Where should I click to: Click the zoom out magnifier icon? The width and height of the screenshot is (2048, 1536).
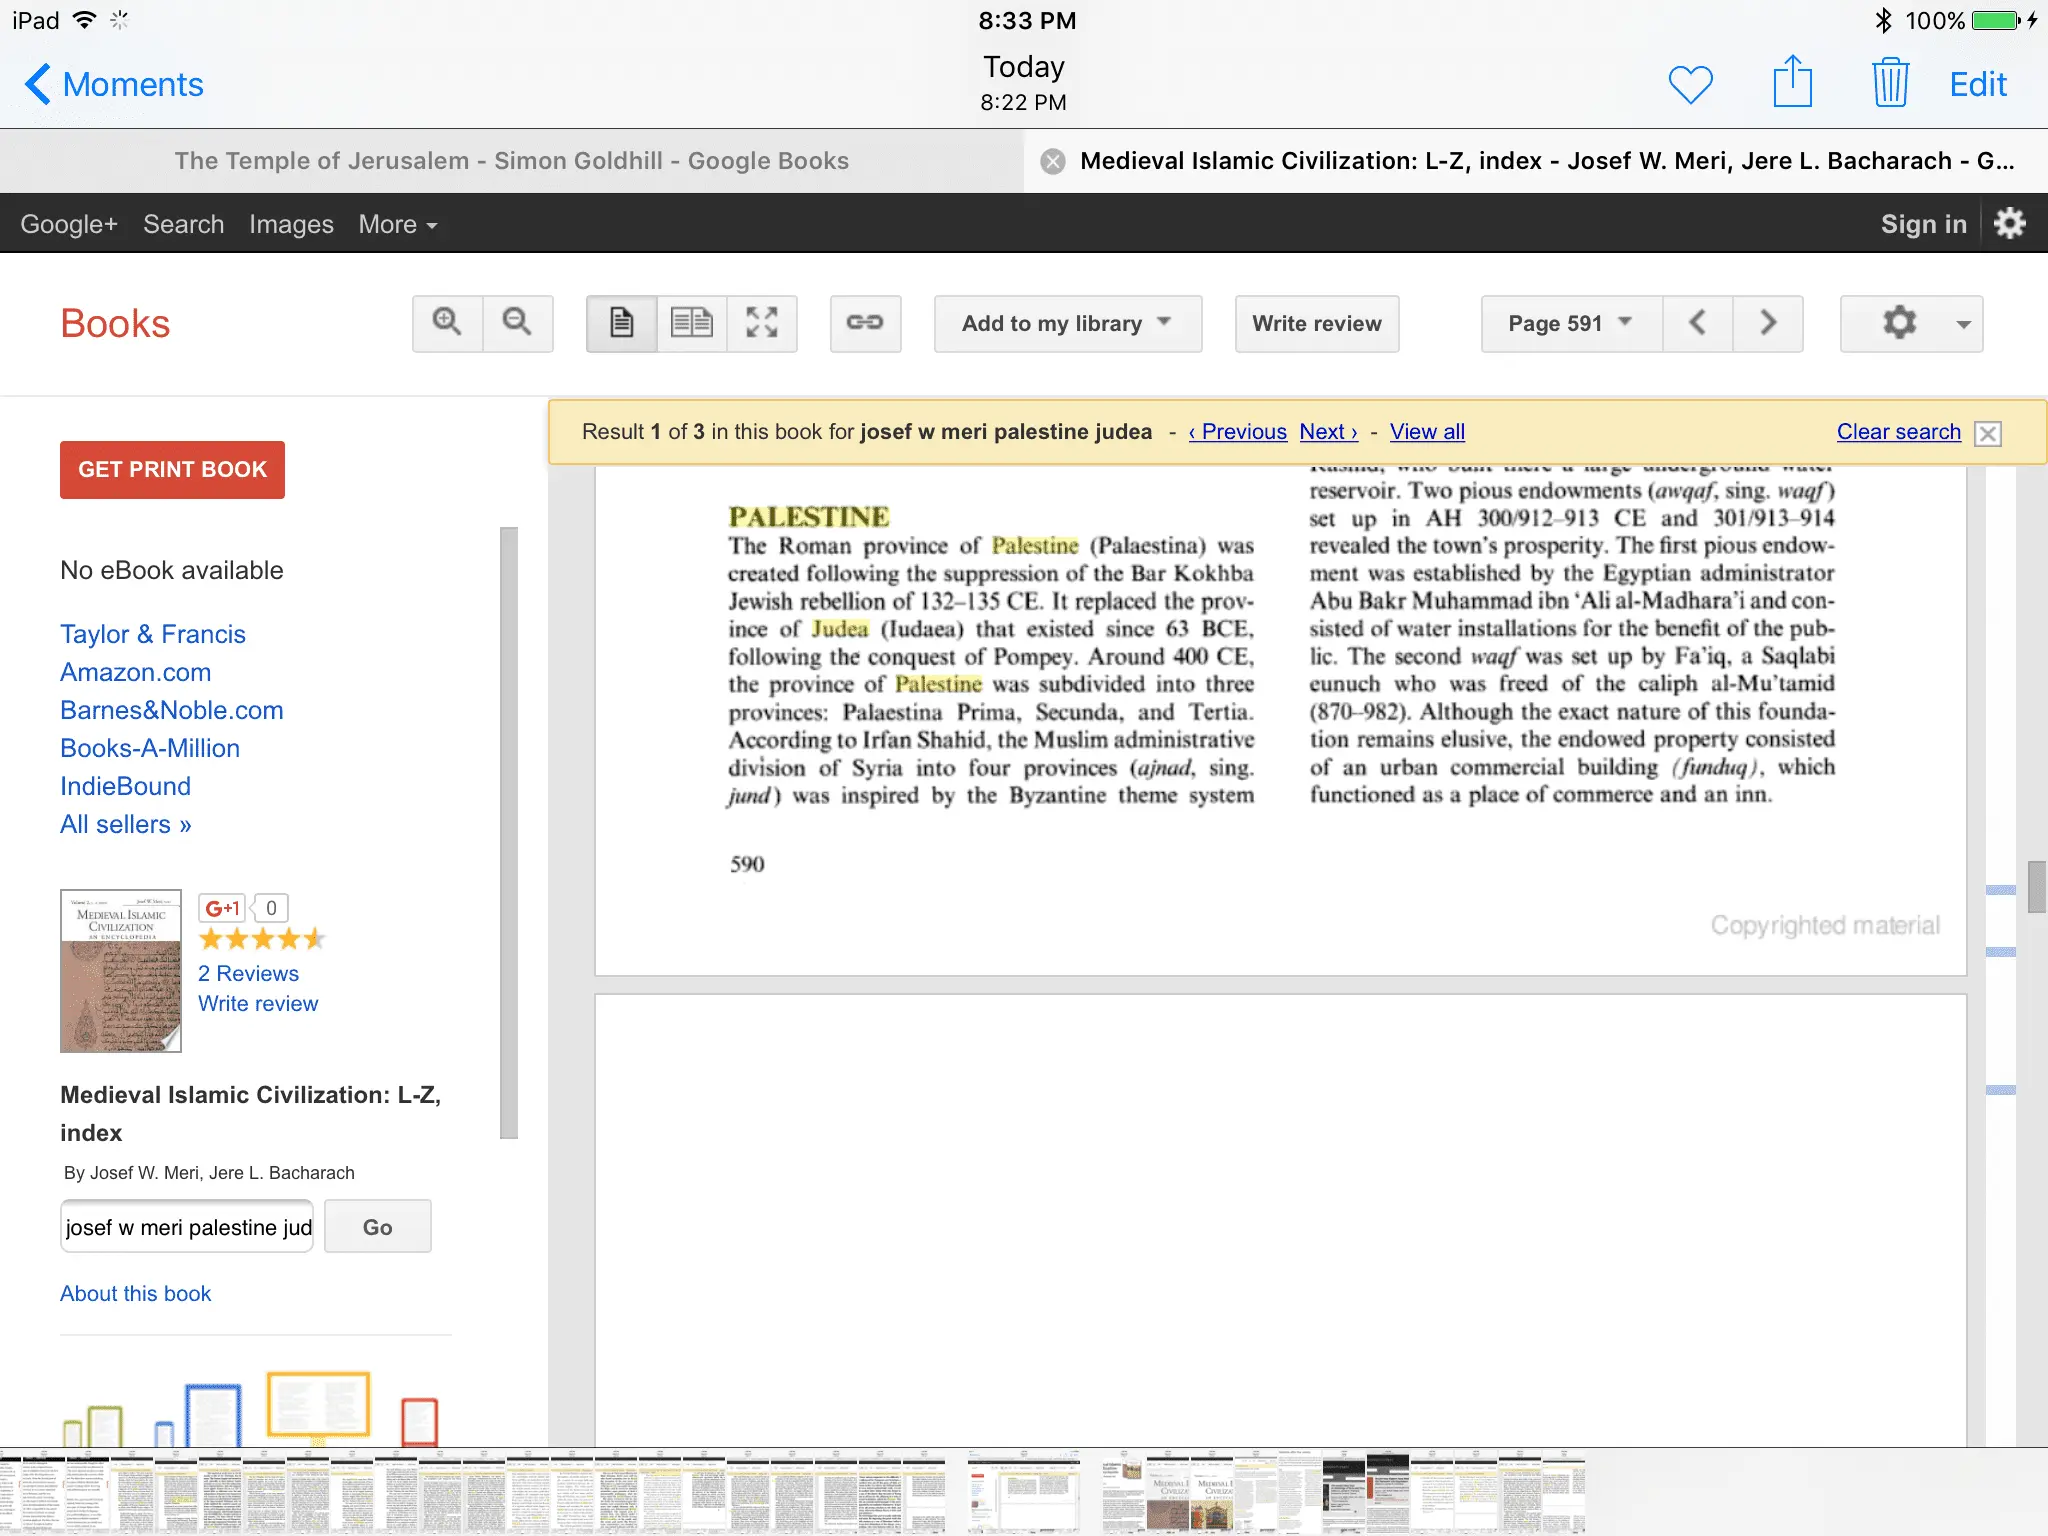click(x=517, y=323)
